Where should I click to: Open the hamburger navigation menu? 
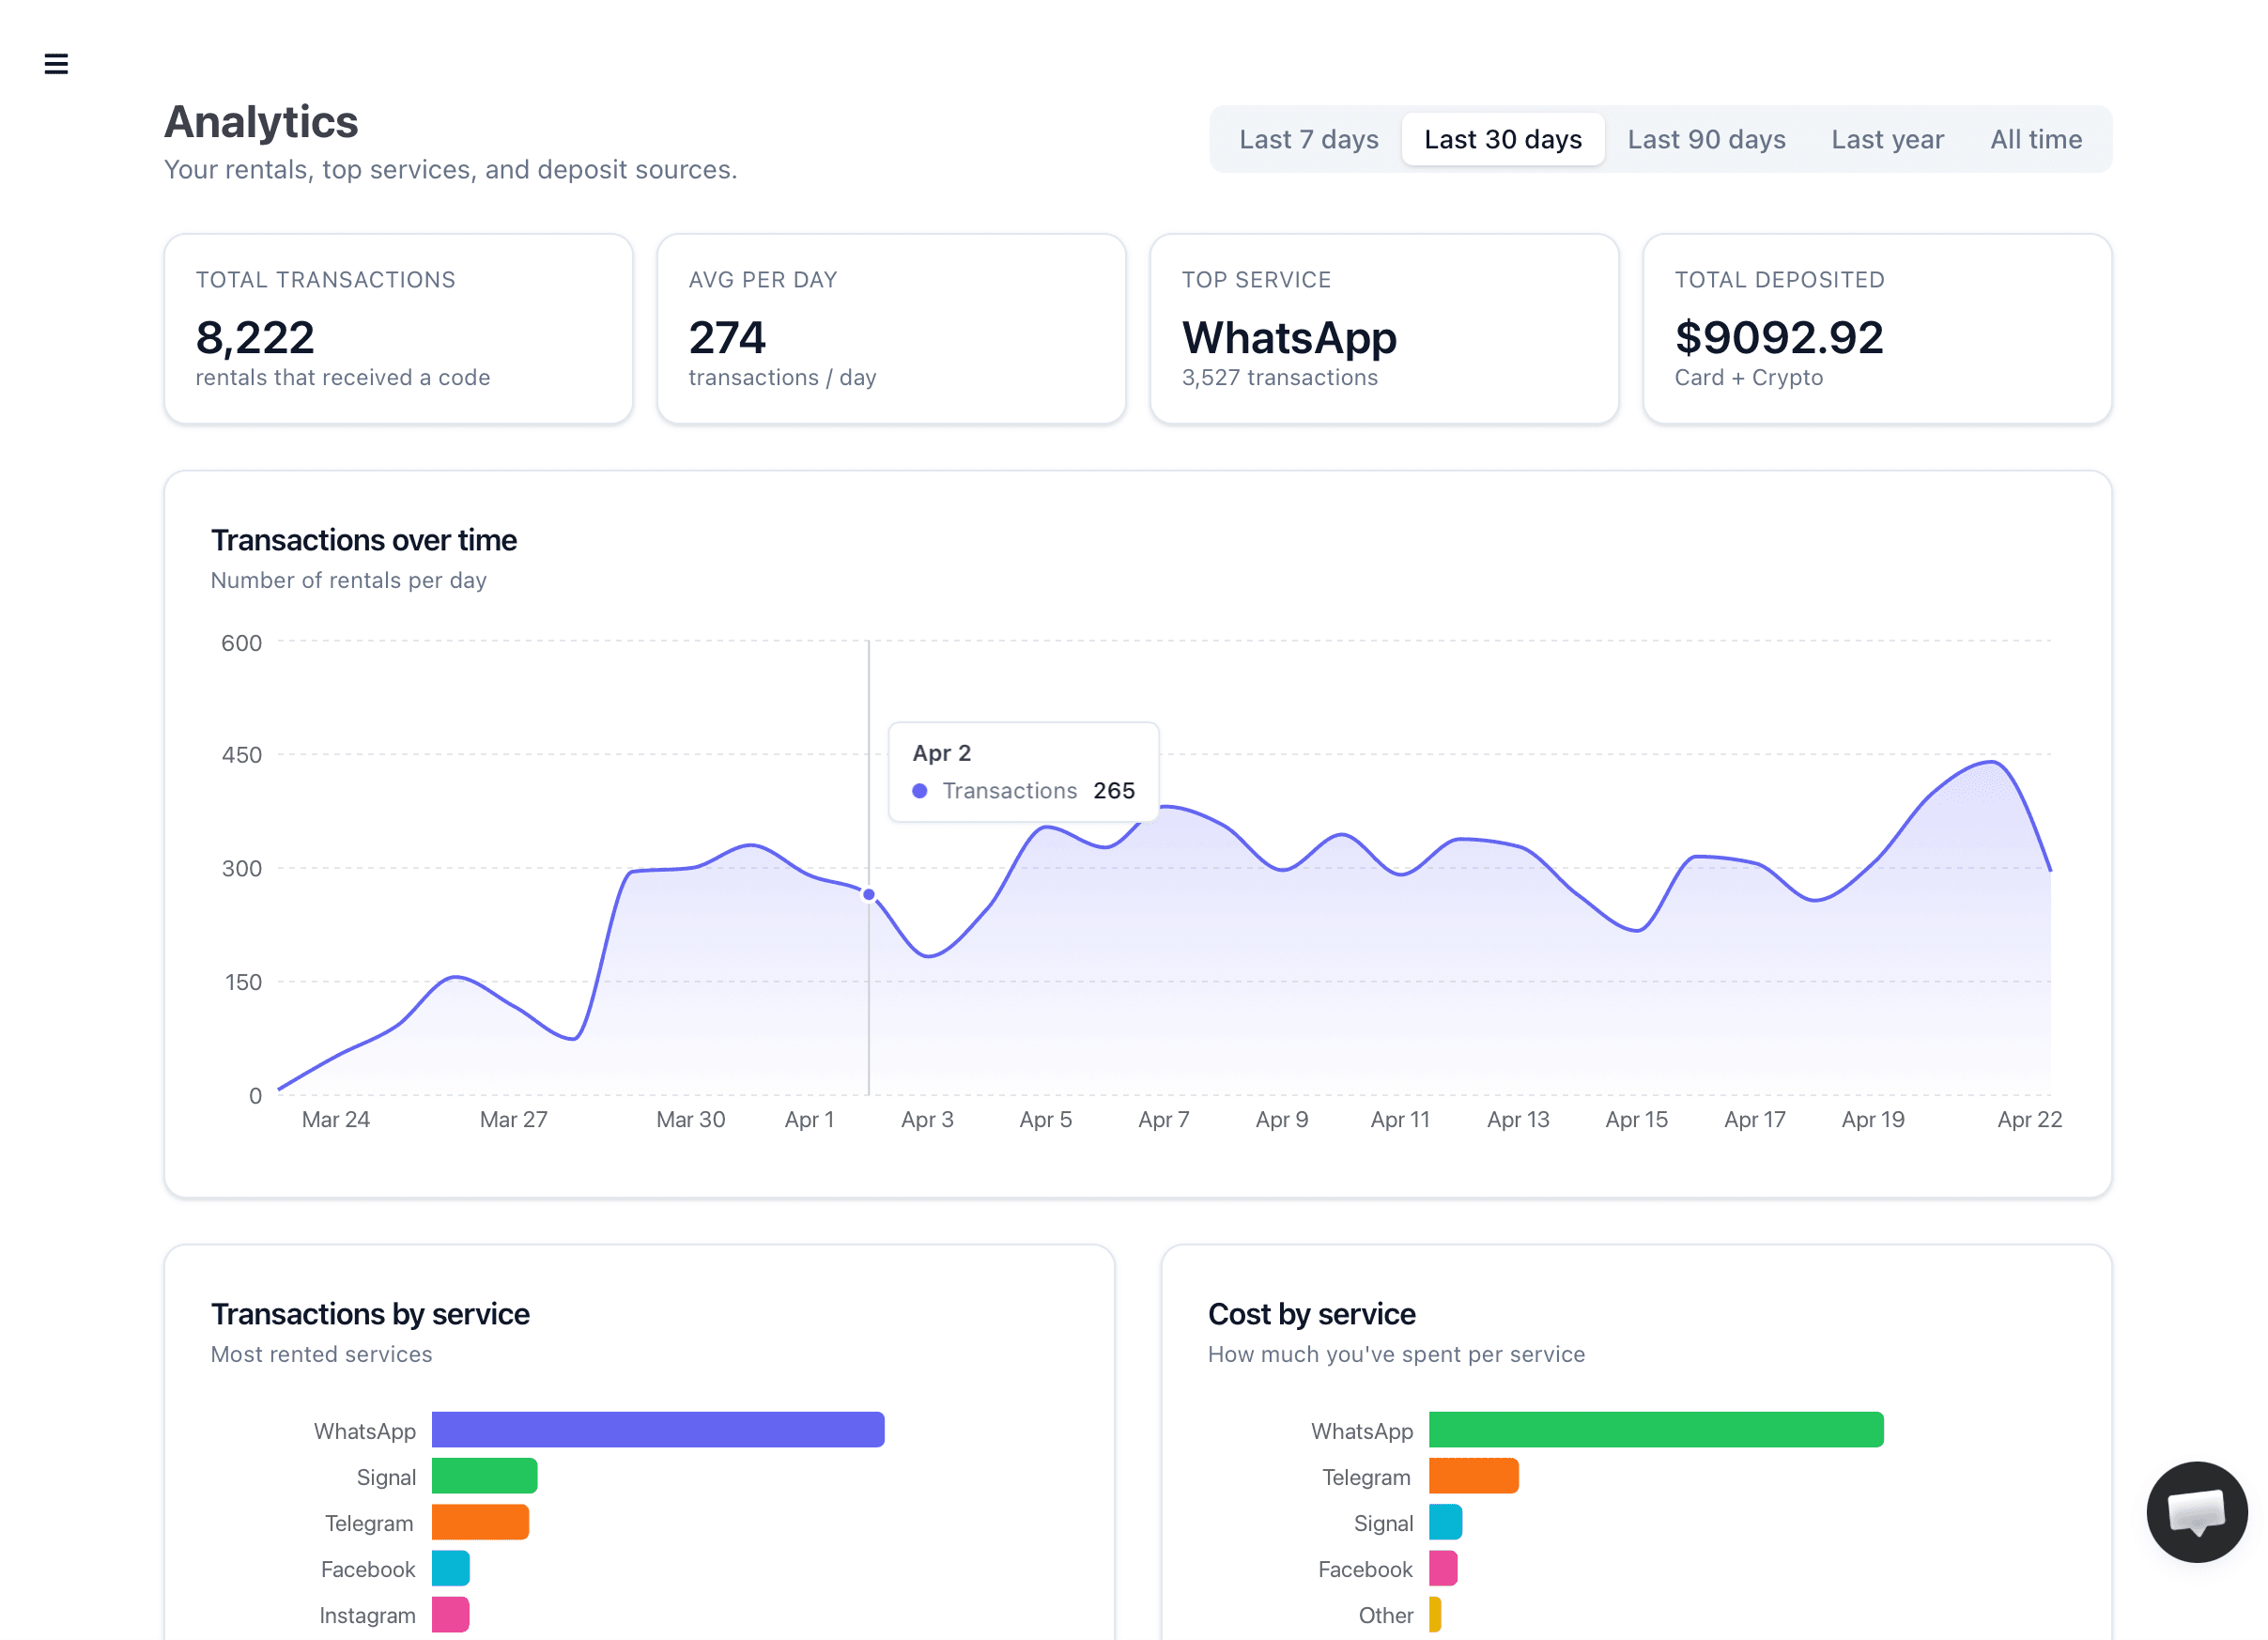pos(57,64)
